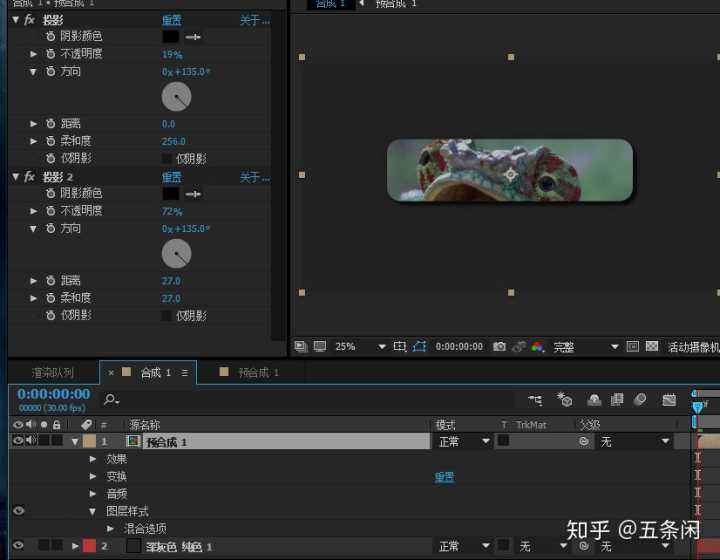Collapse the first 投影 effect group
This screenshot has width=720, height=560.
[x=16, y=20]
